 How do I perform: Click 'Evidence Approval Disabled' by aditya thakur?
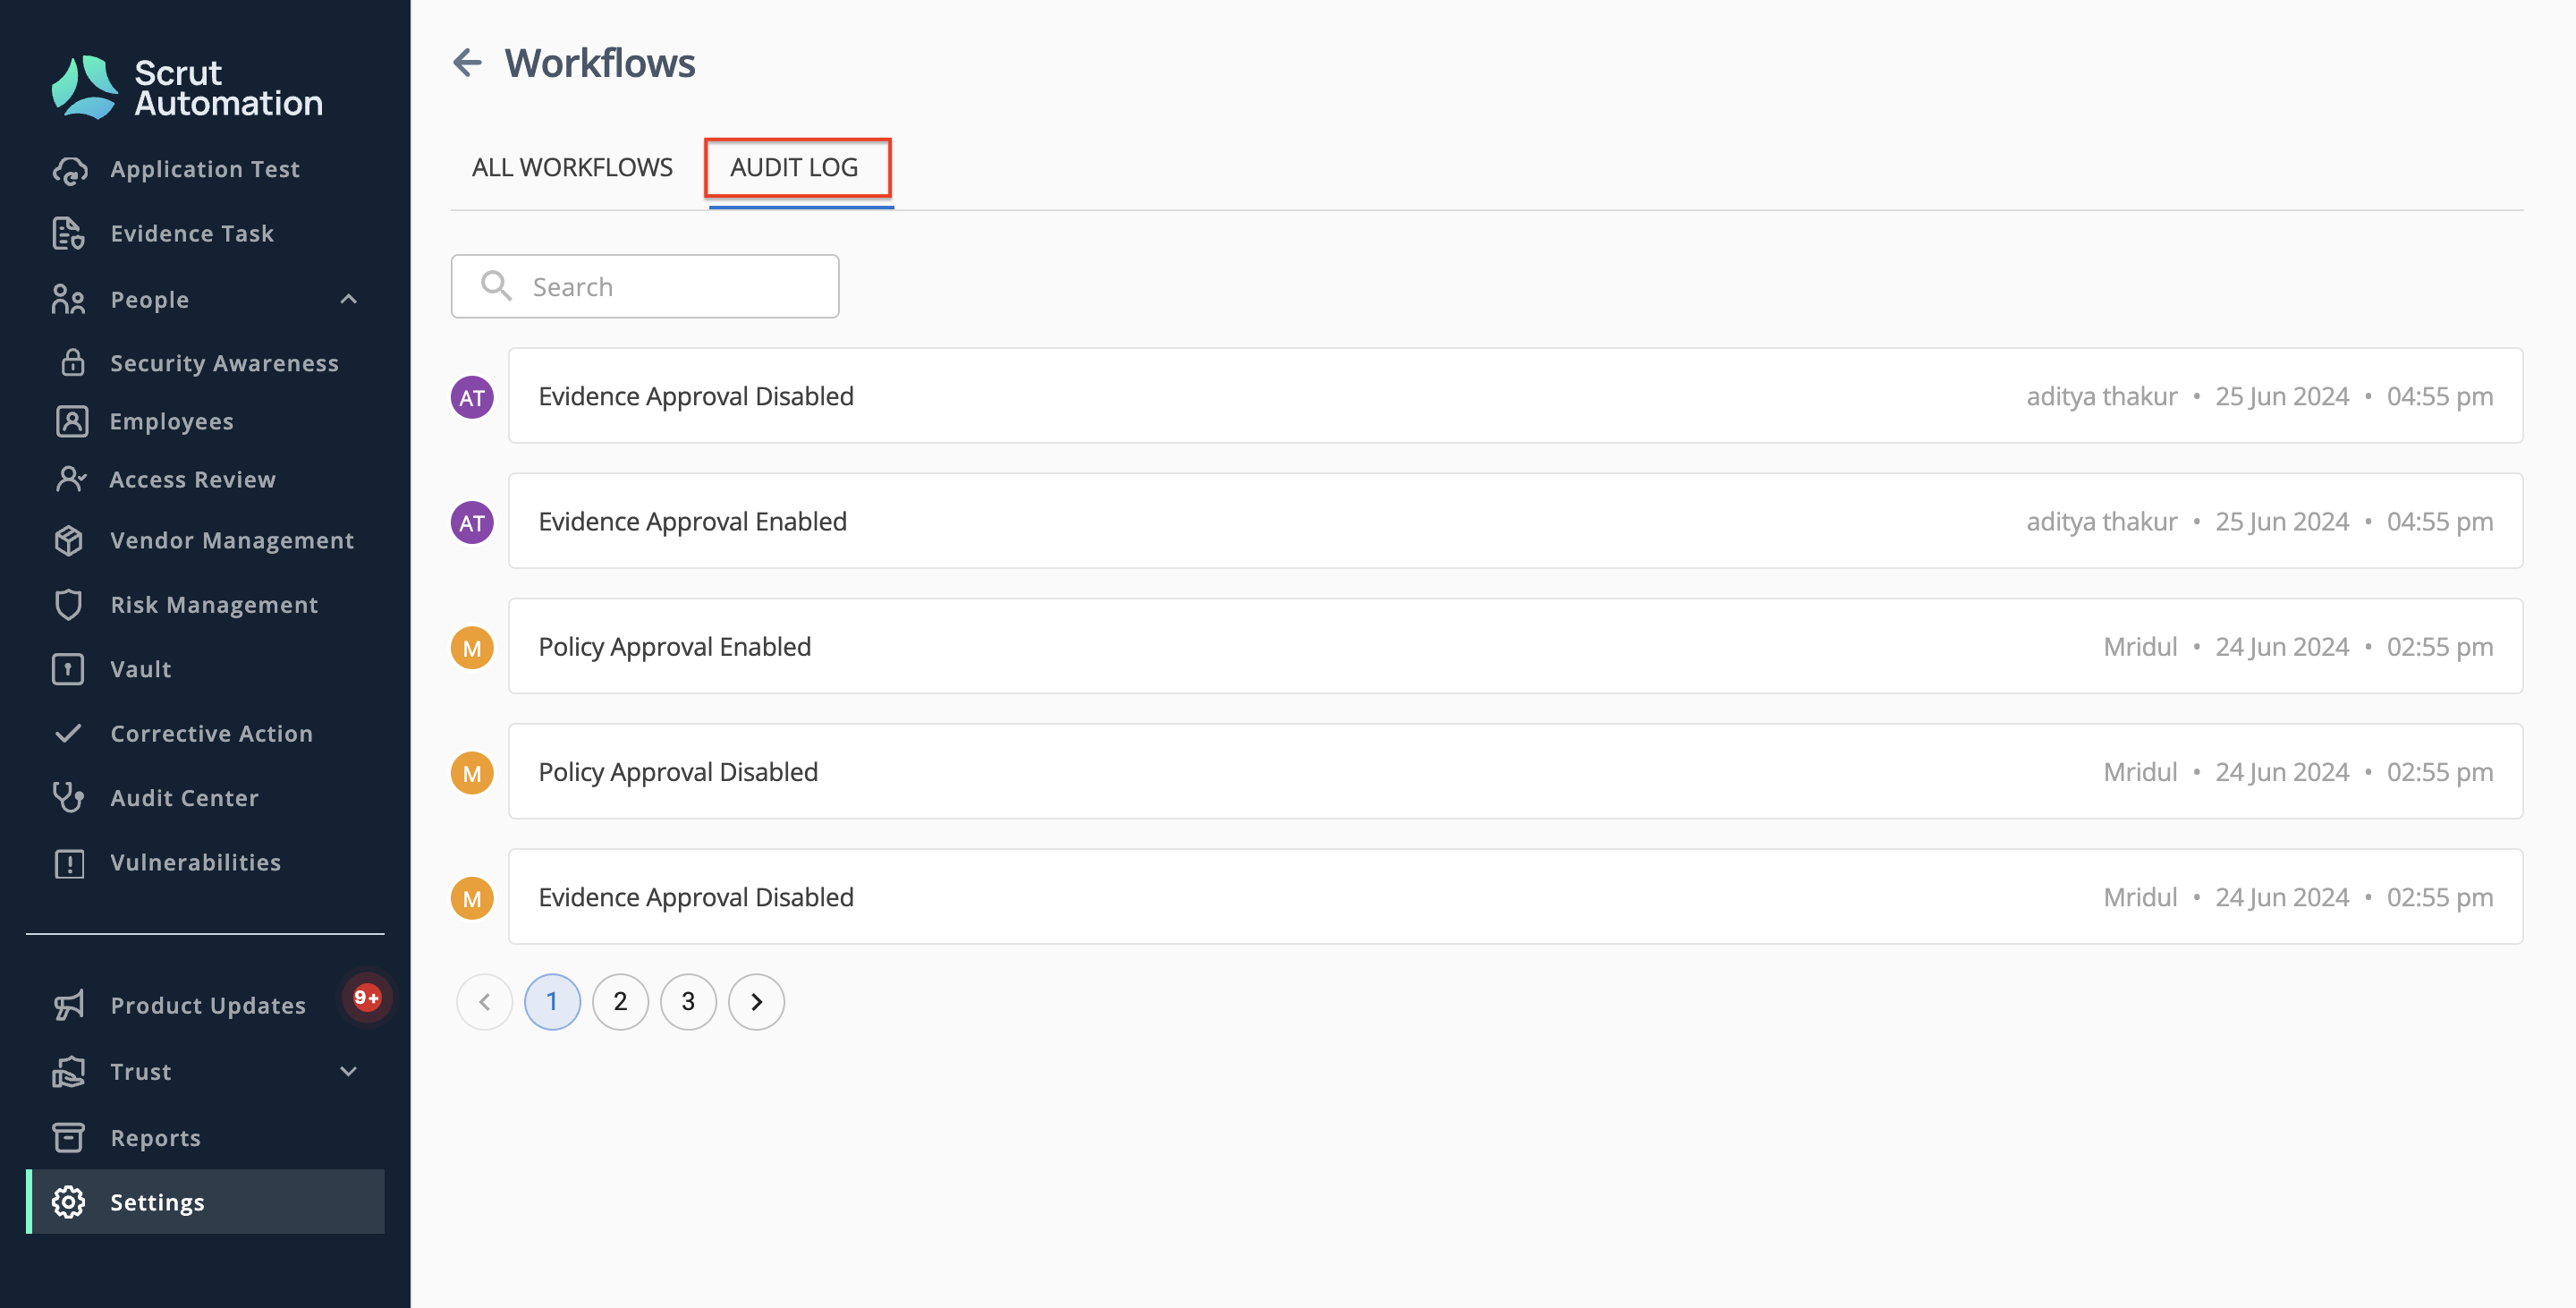pyautogui.click(x=696, y=396)
